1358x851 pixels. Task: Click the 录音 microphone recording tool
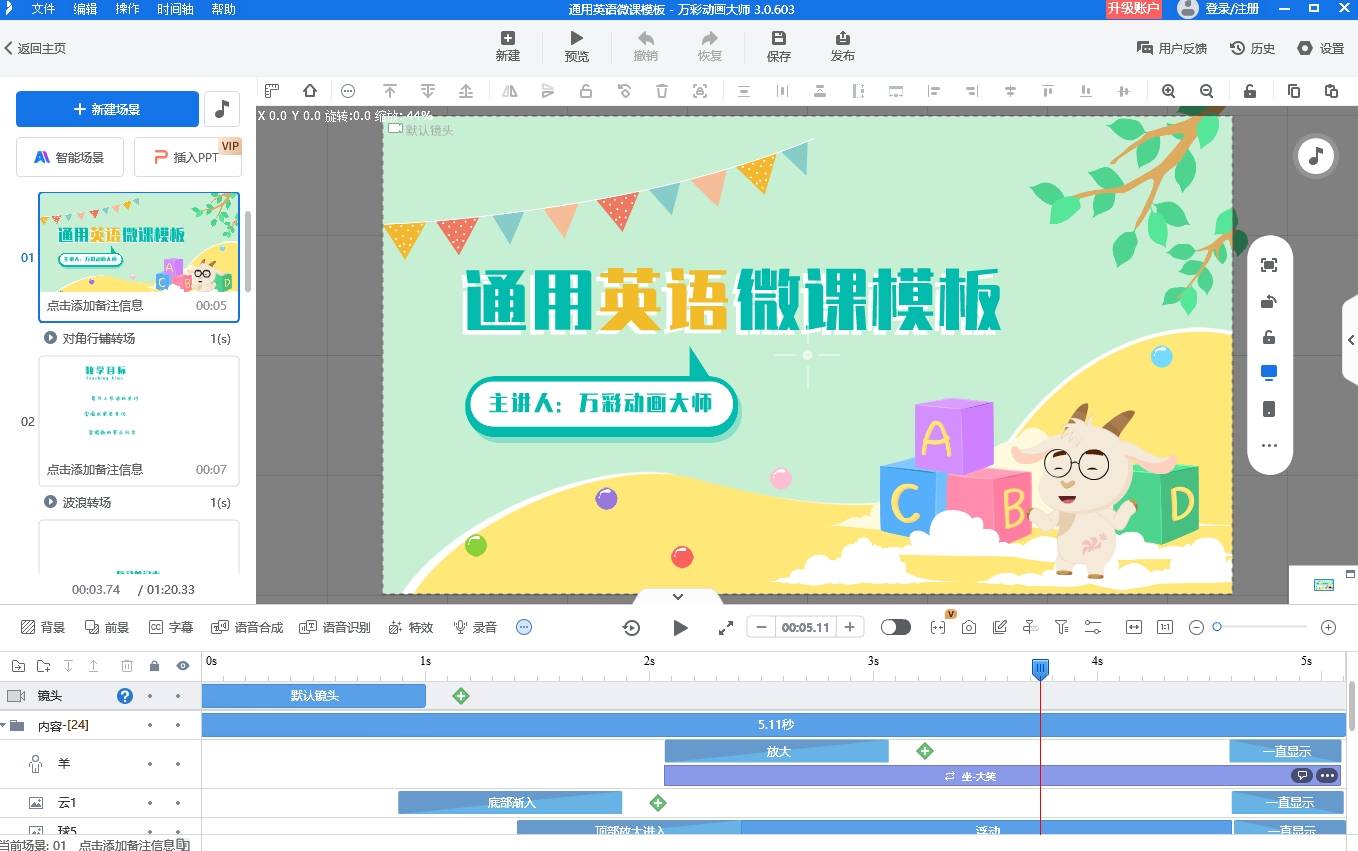coord(475,627)
